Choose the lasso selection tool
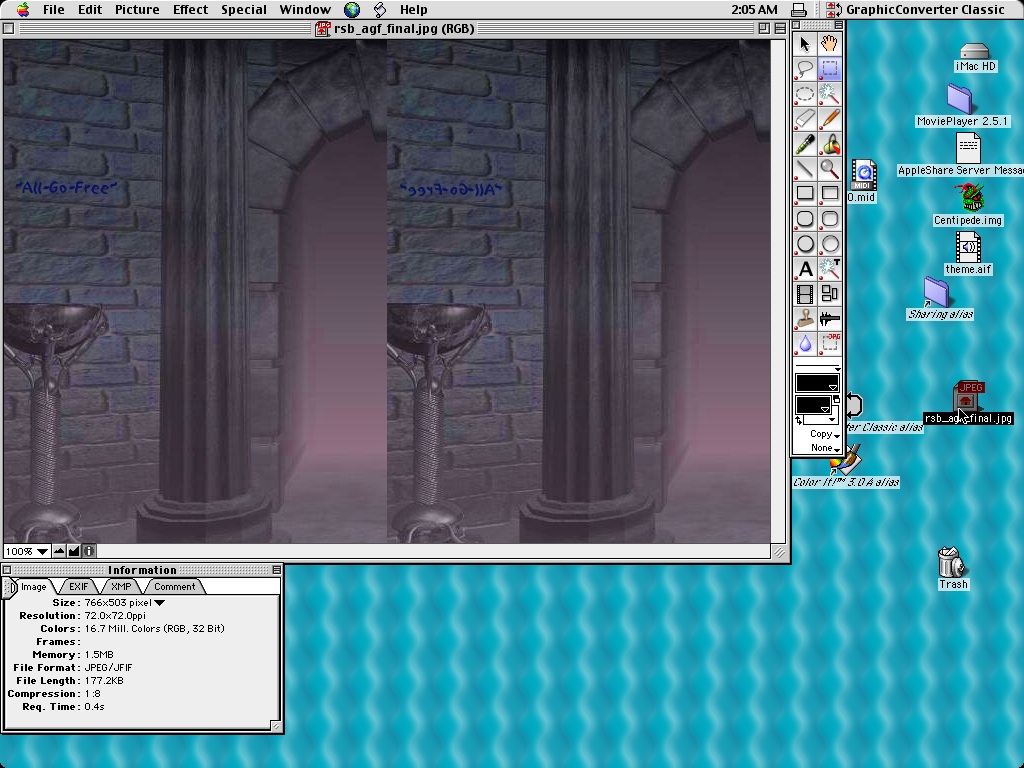Screen dimensions: 1024x768 pos(805,69)
